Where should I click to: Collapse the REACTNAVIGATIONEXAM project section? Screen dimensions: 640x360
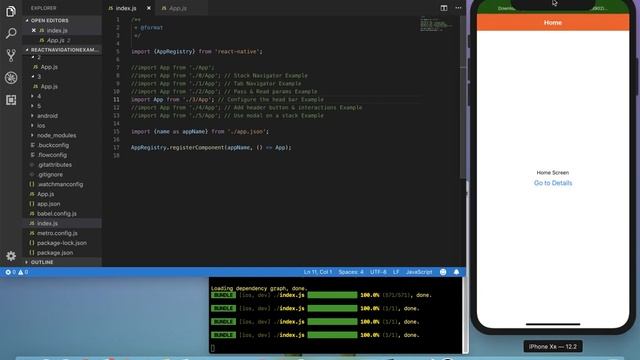(27, 50)
